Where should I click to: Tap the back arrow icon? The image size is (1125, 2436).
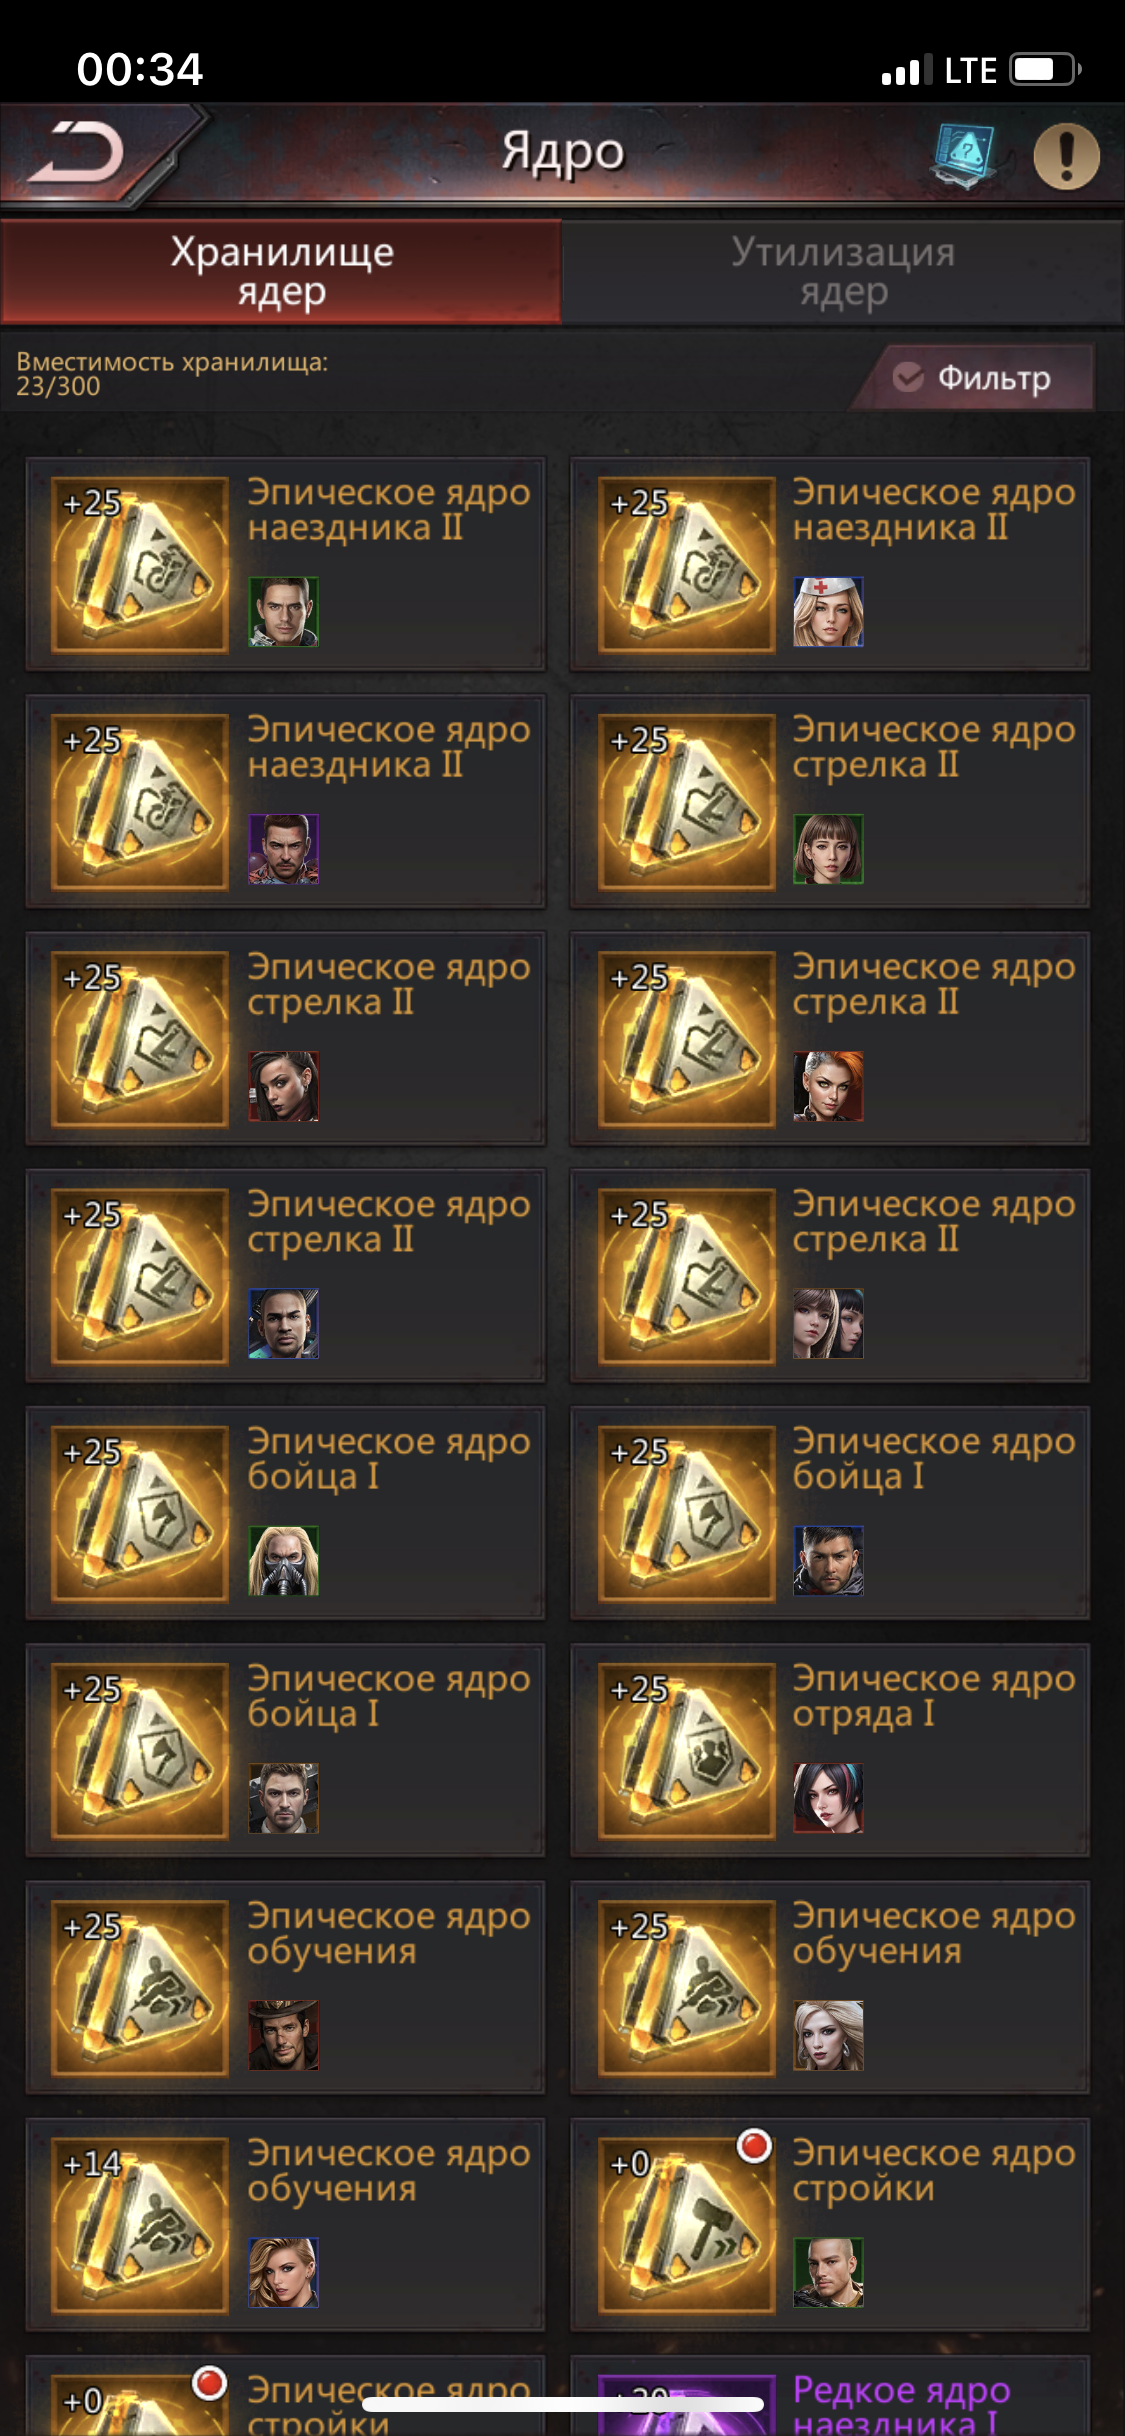[x=76, y=153]
